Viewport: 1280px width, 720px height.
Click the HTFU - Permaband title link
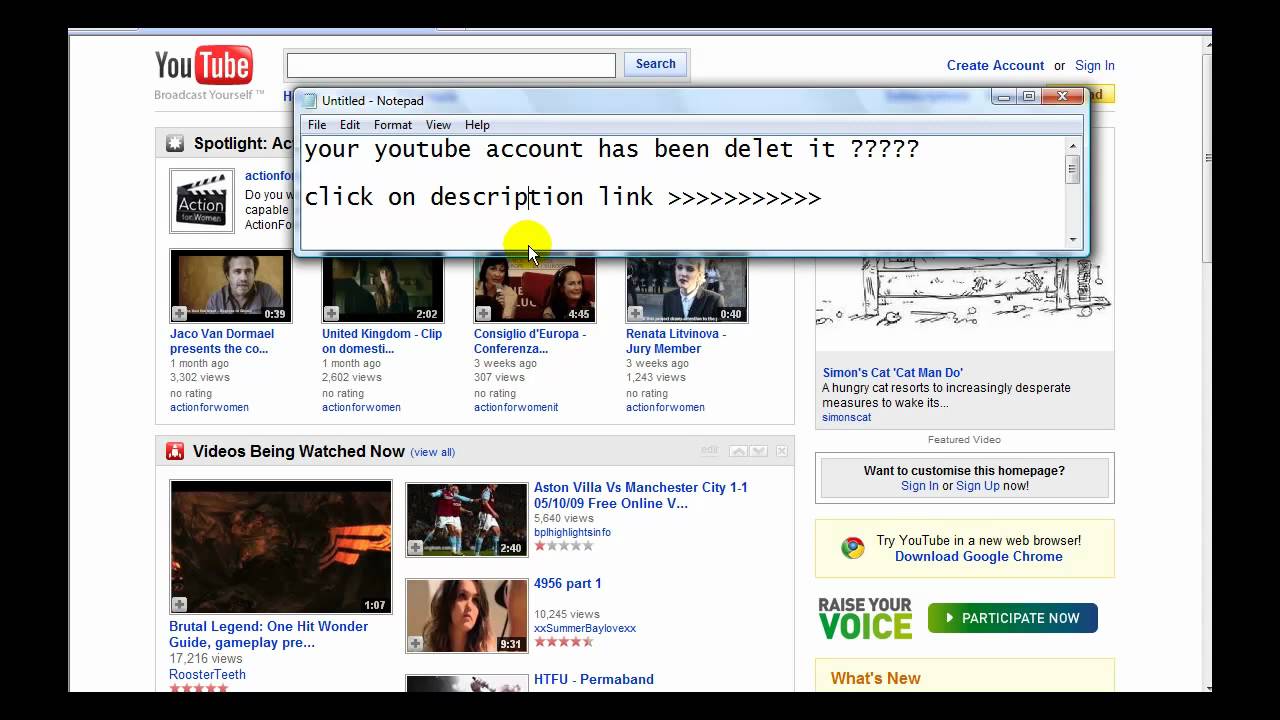point(594,680)
